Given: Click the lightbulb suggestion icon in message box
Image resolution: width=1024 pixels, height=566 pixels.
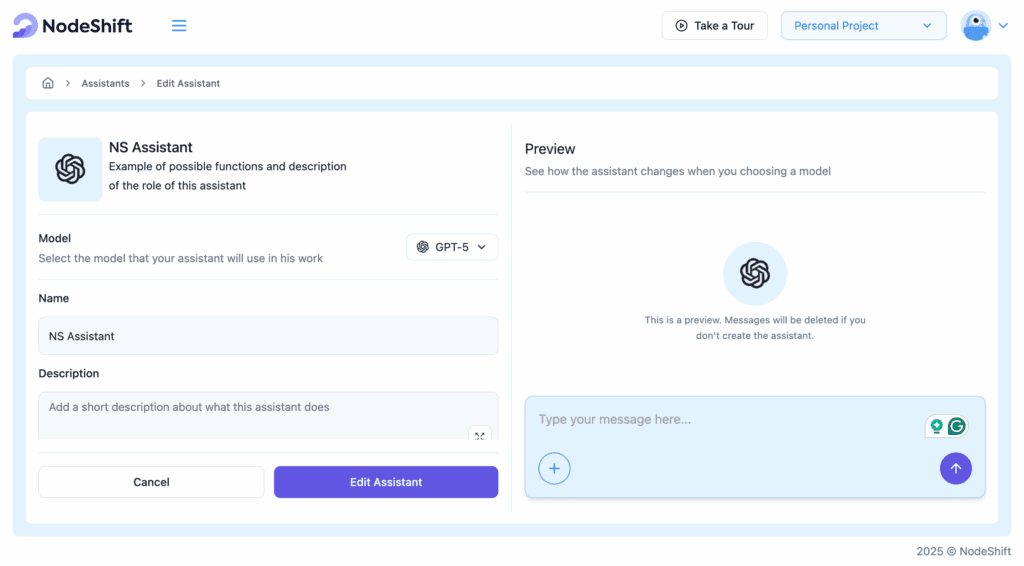Looking at the screenshot, I should click(x=937, y=427).
